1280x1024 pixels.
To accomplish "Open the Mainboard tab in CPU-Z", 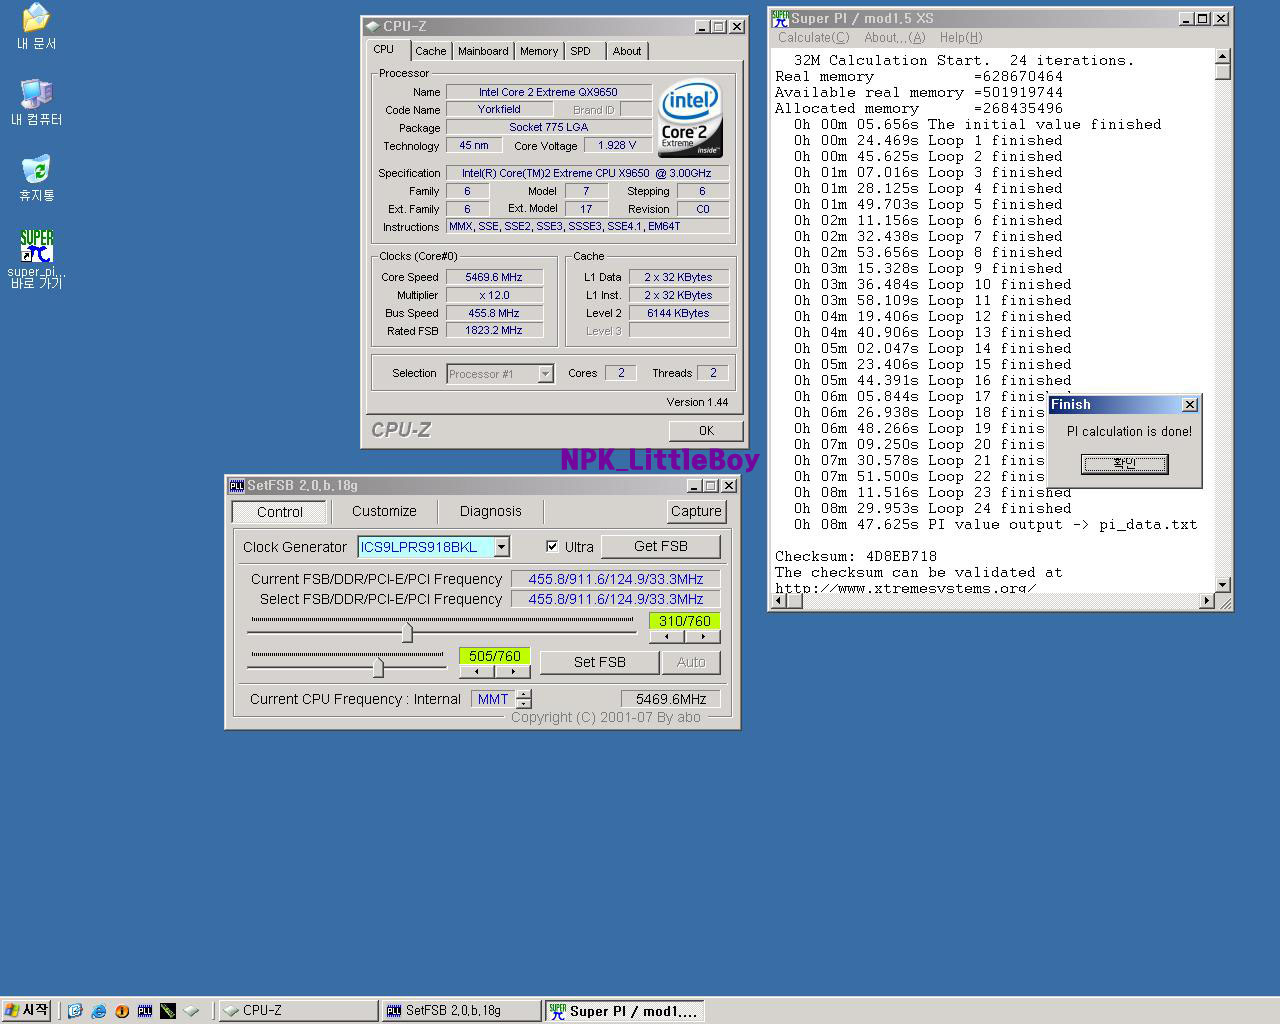I will [483, 51].
